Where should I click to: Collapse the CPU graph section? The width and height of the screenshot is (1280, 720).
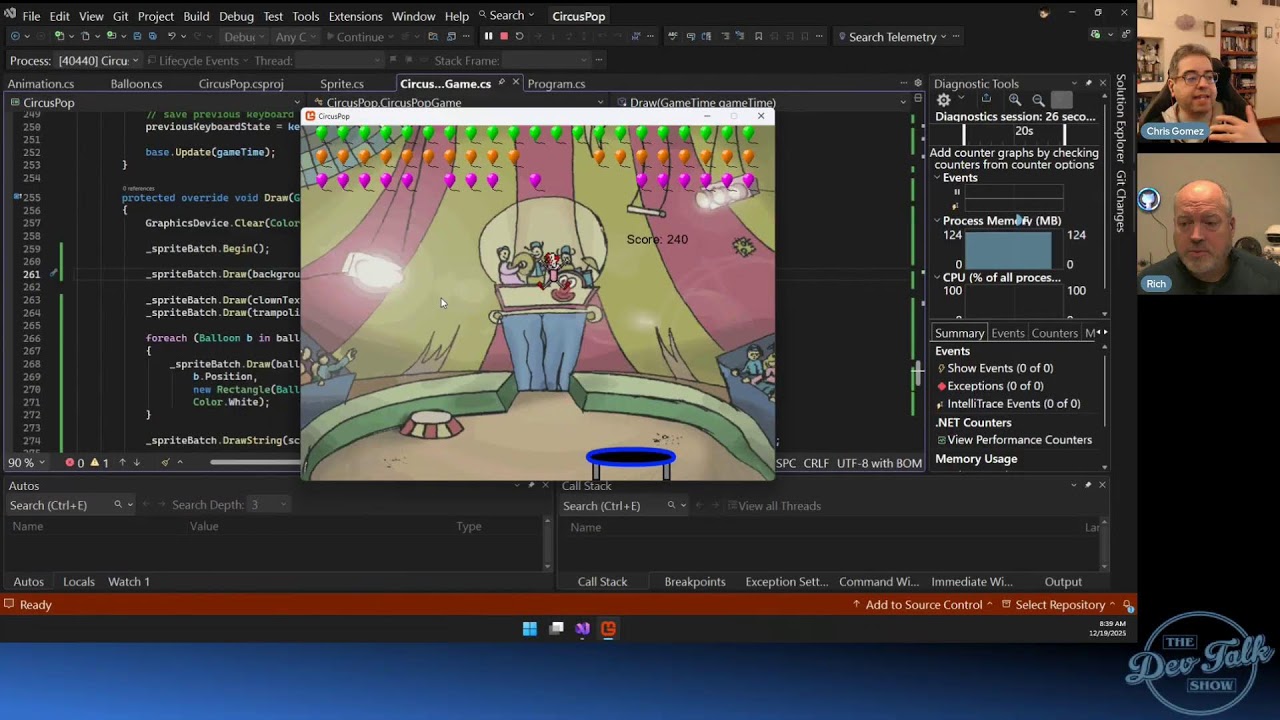[937, 278]
